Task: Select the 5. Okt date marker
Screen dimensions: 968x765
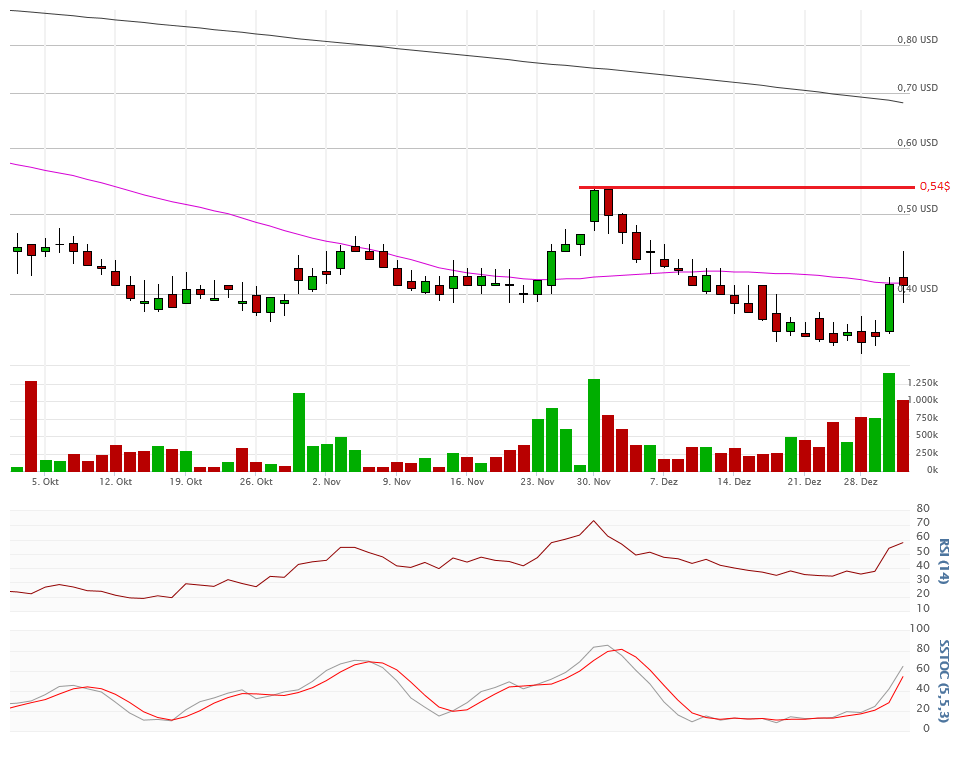Action: [x=45, y=482]
